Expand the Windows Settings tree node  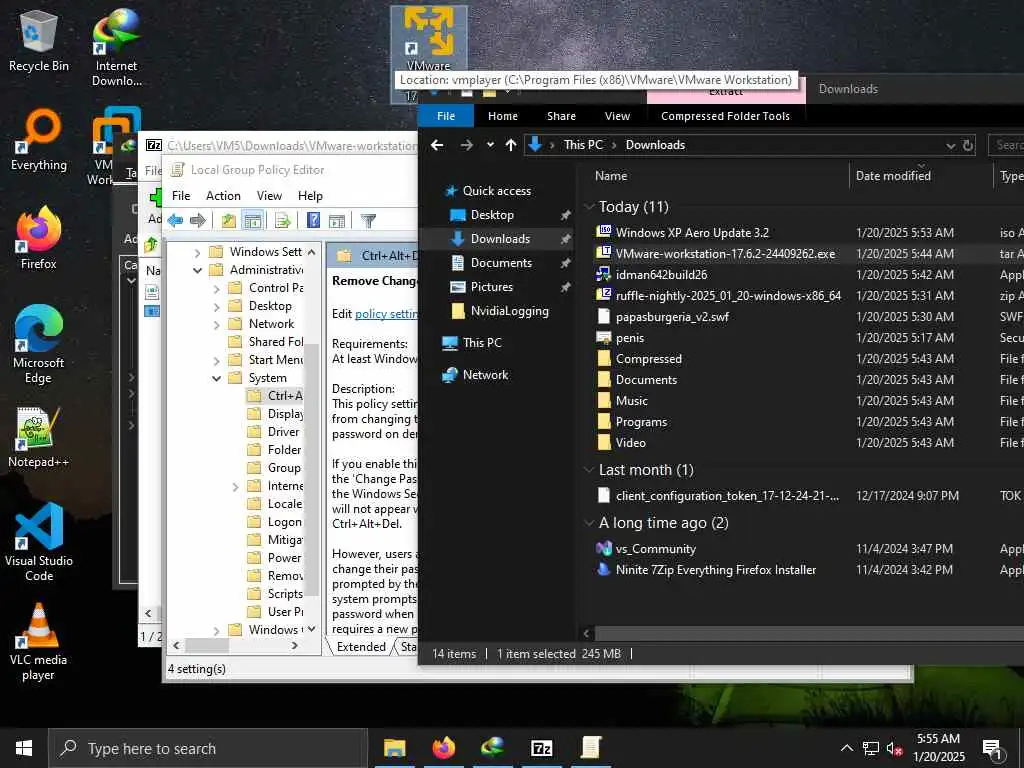tap(197, 252)
